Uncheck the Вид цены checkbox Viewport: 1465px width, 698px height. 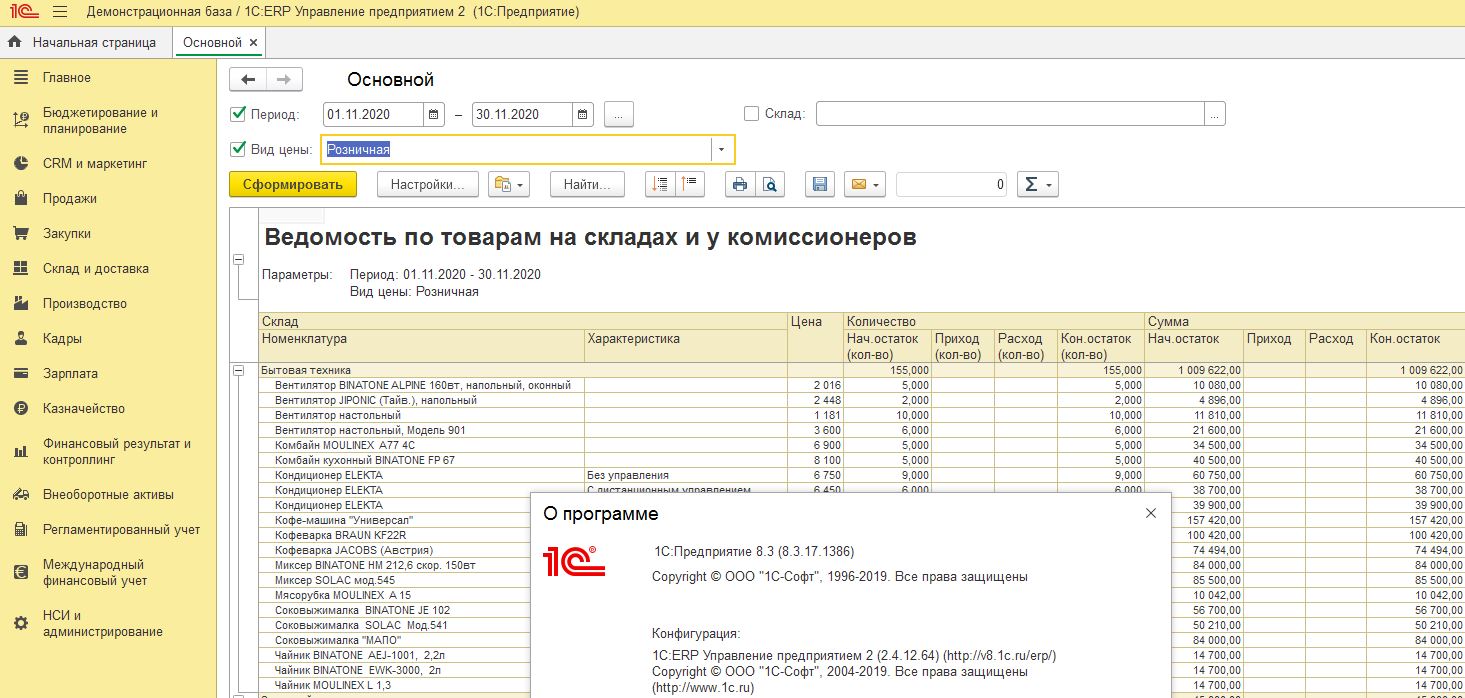pyautogui.click(x=238, y=149)
